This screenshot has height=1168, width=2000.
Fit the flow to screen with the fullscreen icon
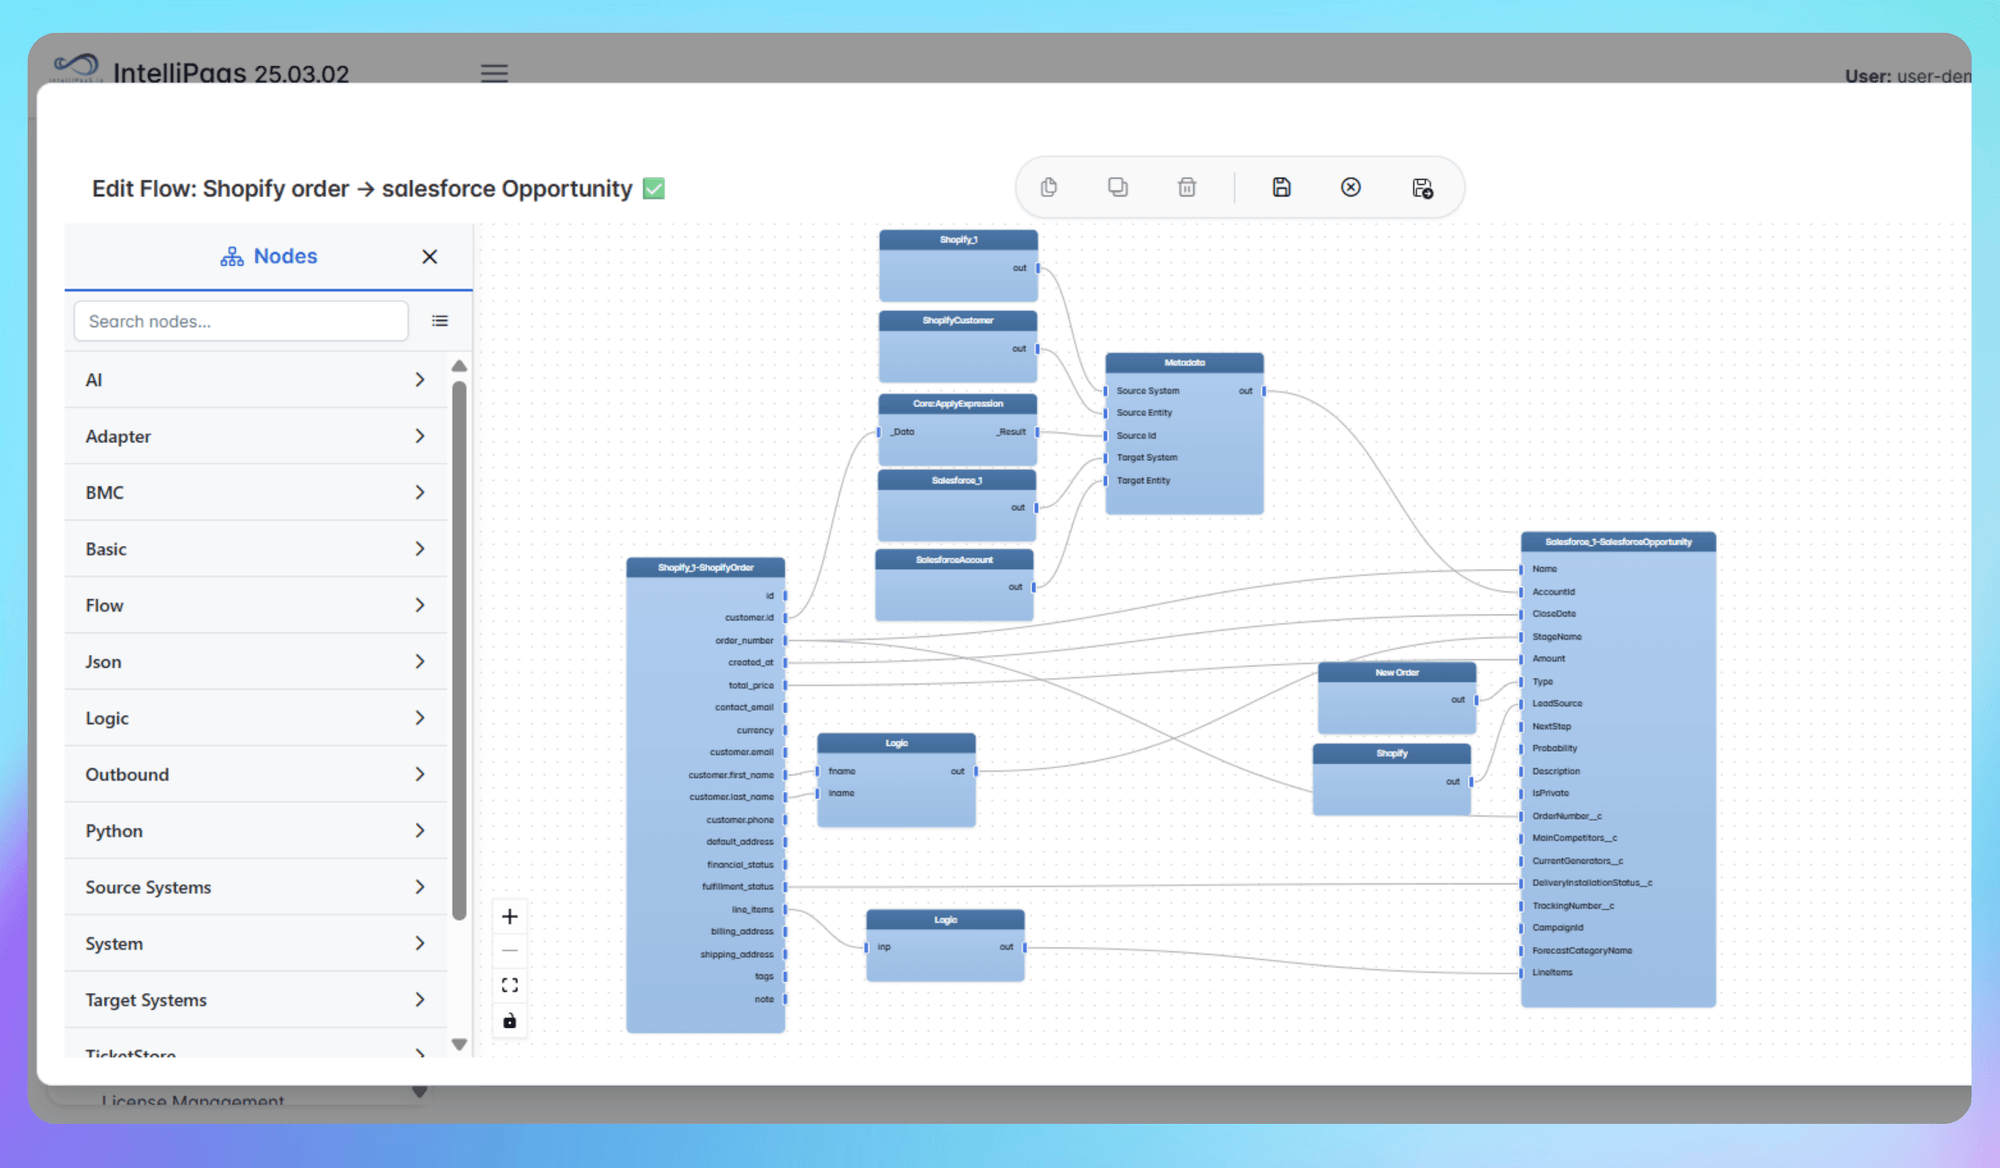[509, 984]
